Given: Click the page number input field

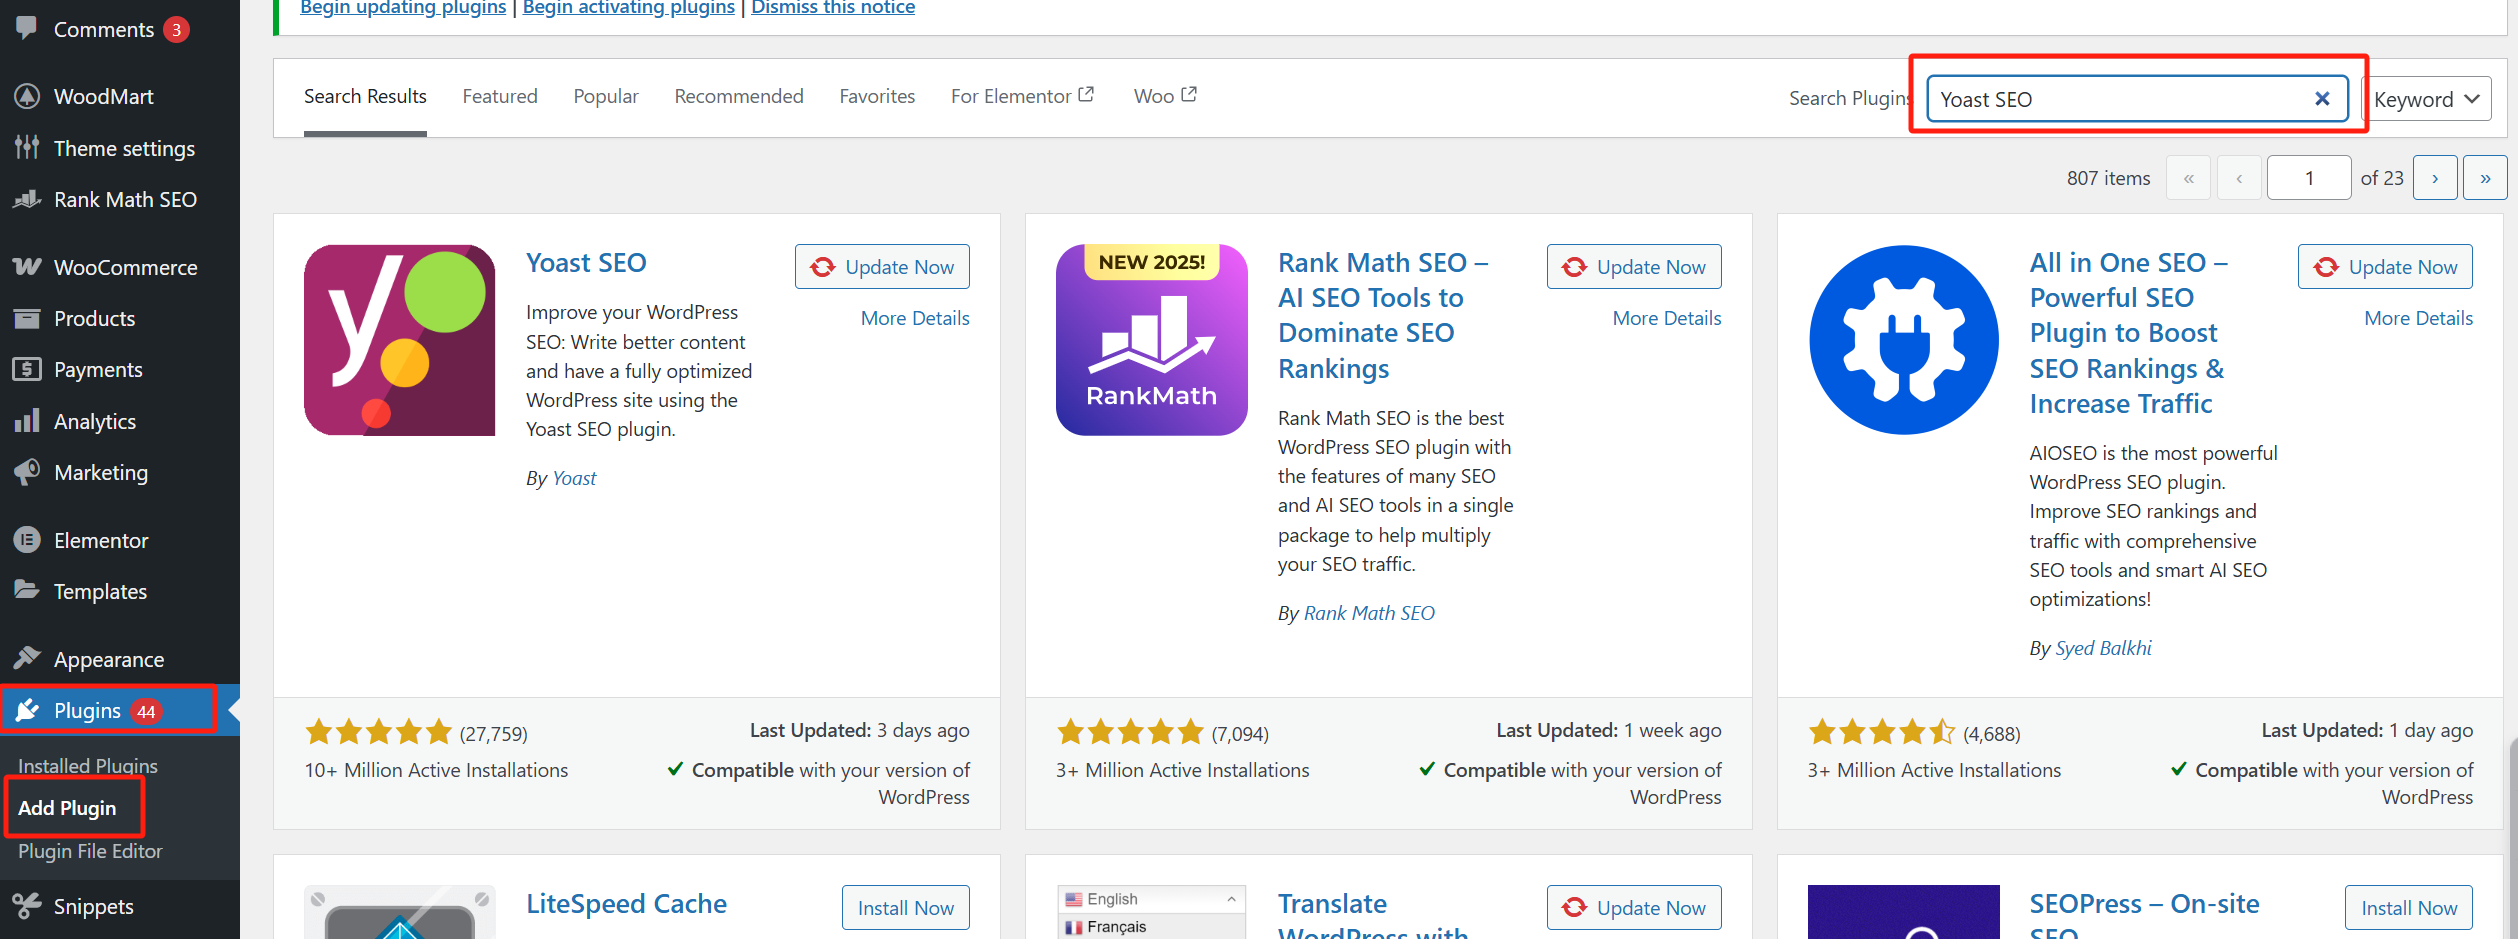Looking at the screenshot, I should point(2309,177).
